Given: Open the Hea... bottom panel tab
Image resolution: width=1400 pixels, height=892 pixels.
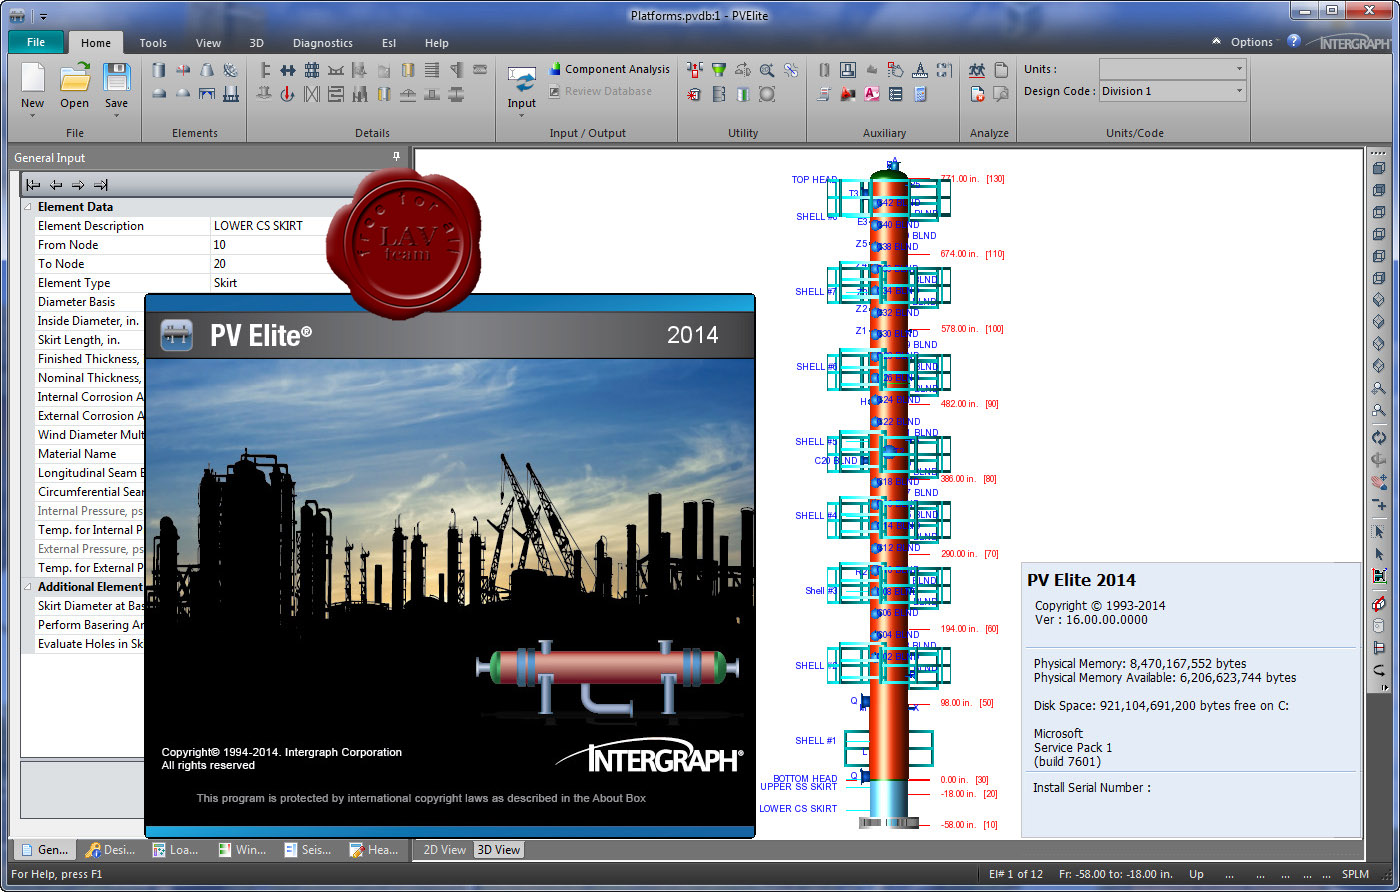Looking at the screenshot, I should coord(375,850).
